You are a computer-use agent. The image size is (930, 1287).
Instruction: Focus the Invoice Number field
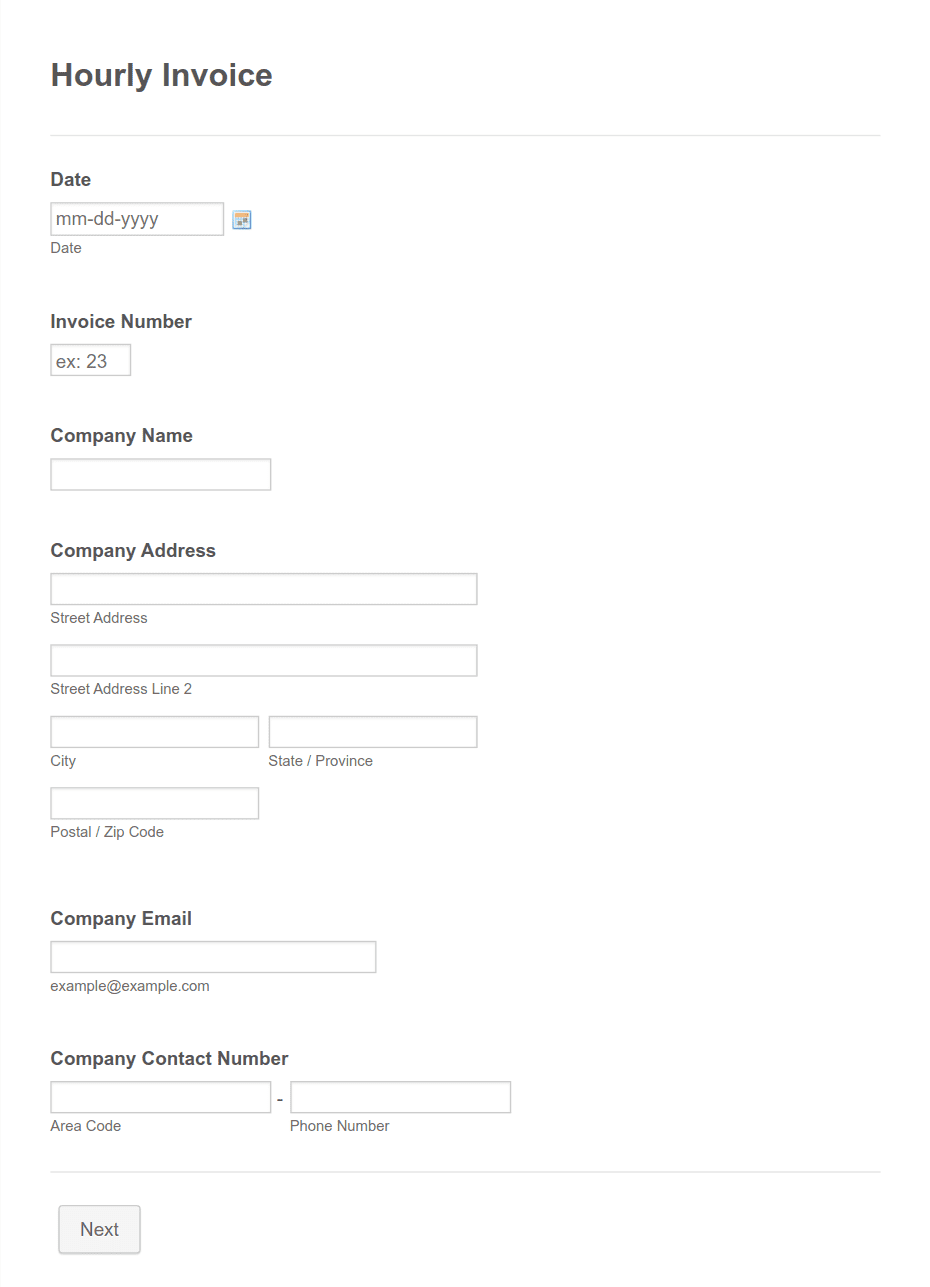click(x=91, y=360)
